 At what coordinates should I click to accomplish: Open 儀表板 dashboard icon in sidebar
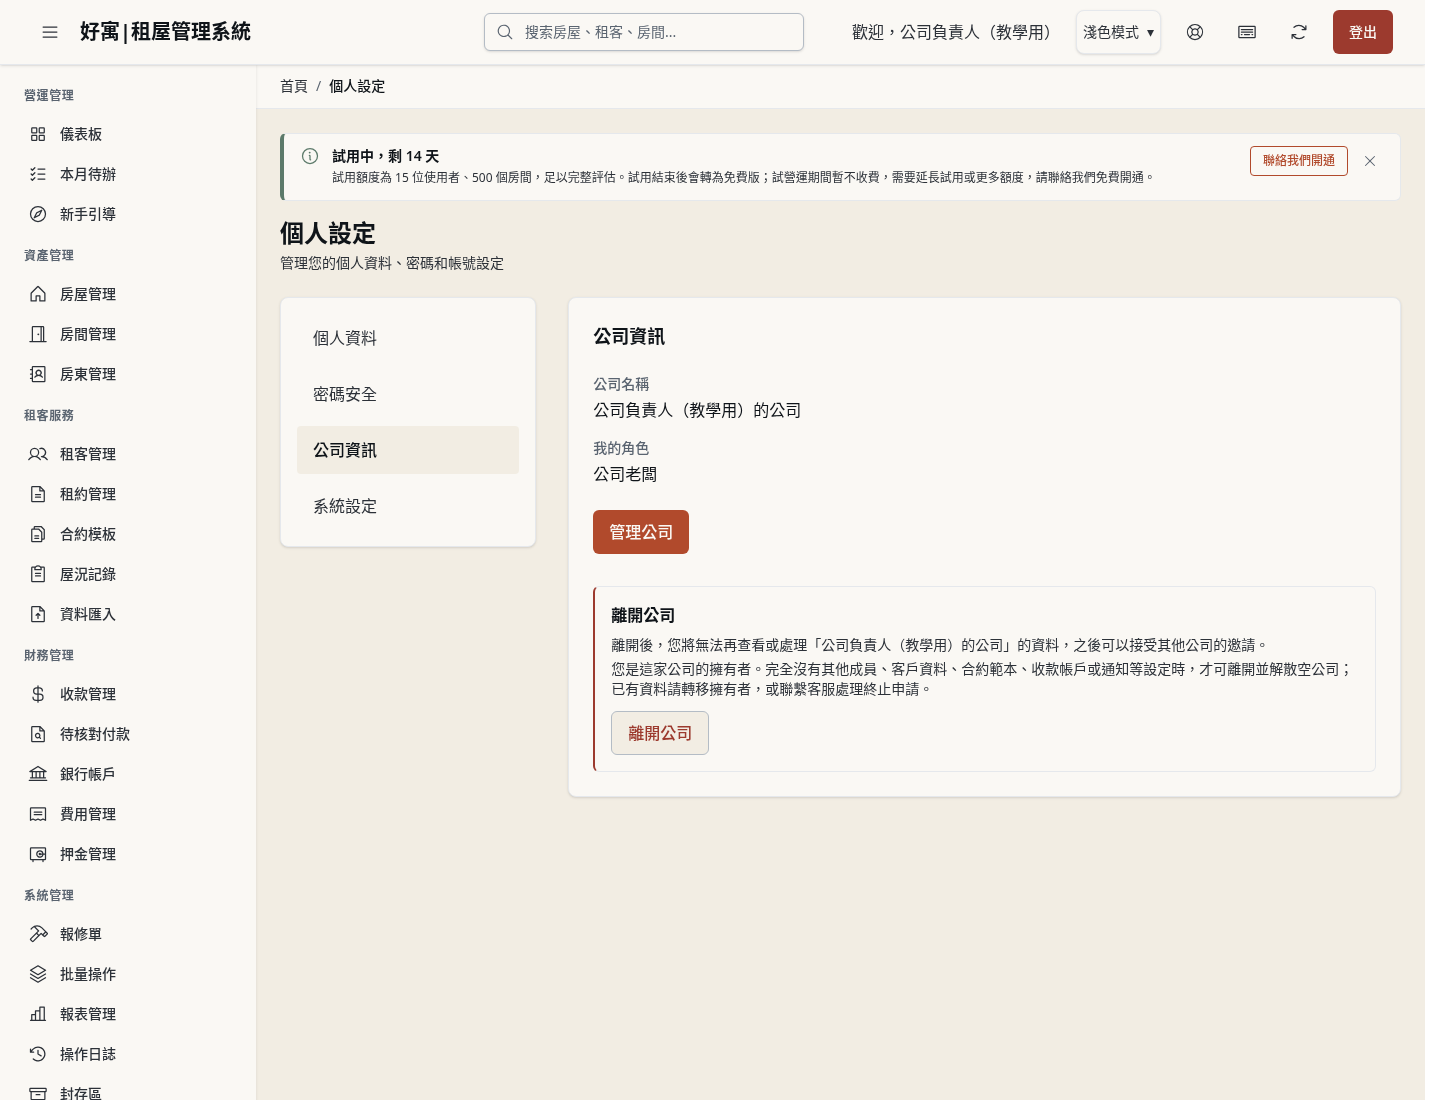pyautogui.click(x=38, y=134)
